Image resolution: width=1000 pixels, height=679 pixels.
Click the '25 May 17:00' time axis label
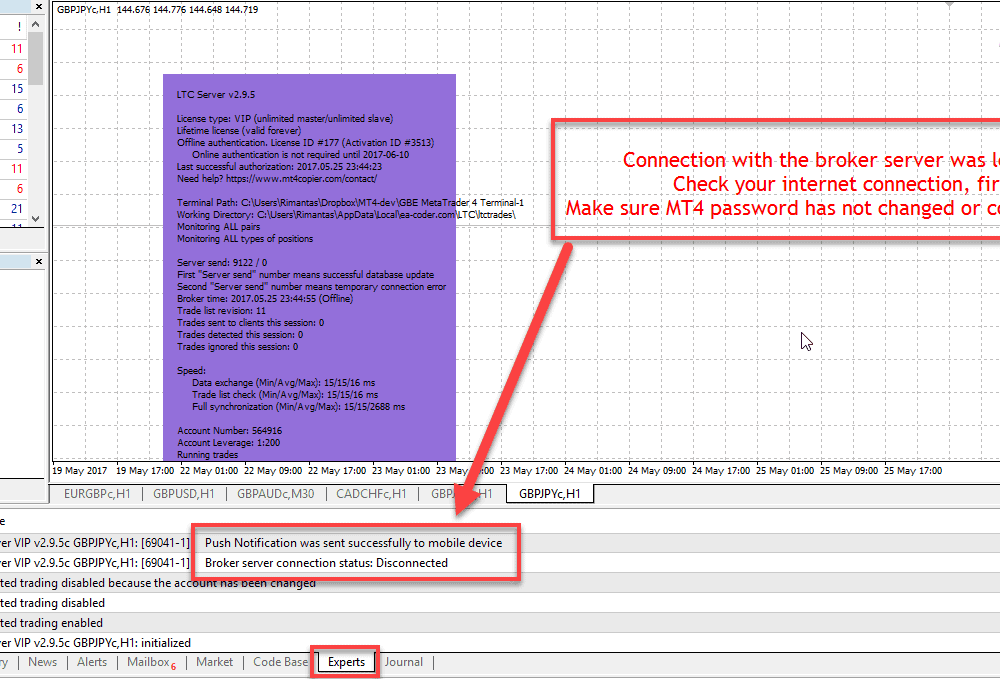pyautogui.click(x=913, y=471)
